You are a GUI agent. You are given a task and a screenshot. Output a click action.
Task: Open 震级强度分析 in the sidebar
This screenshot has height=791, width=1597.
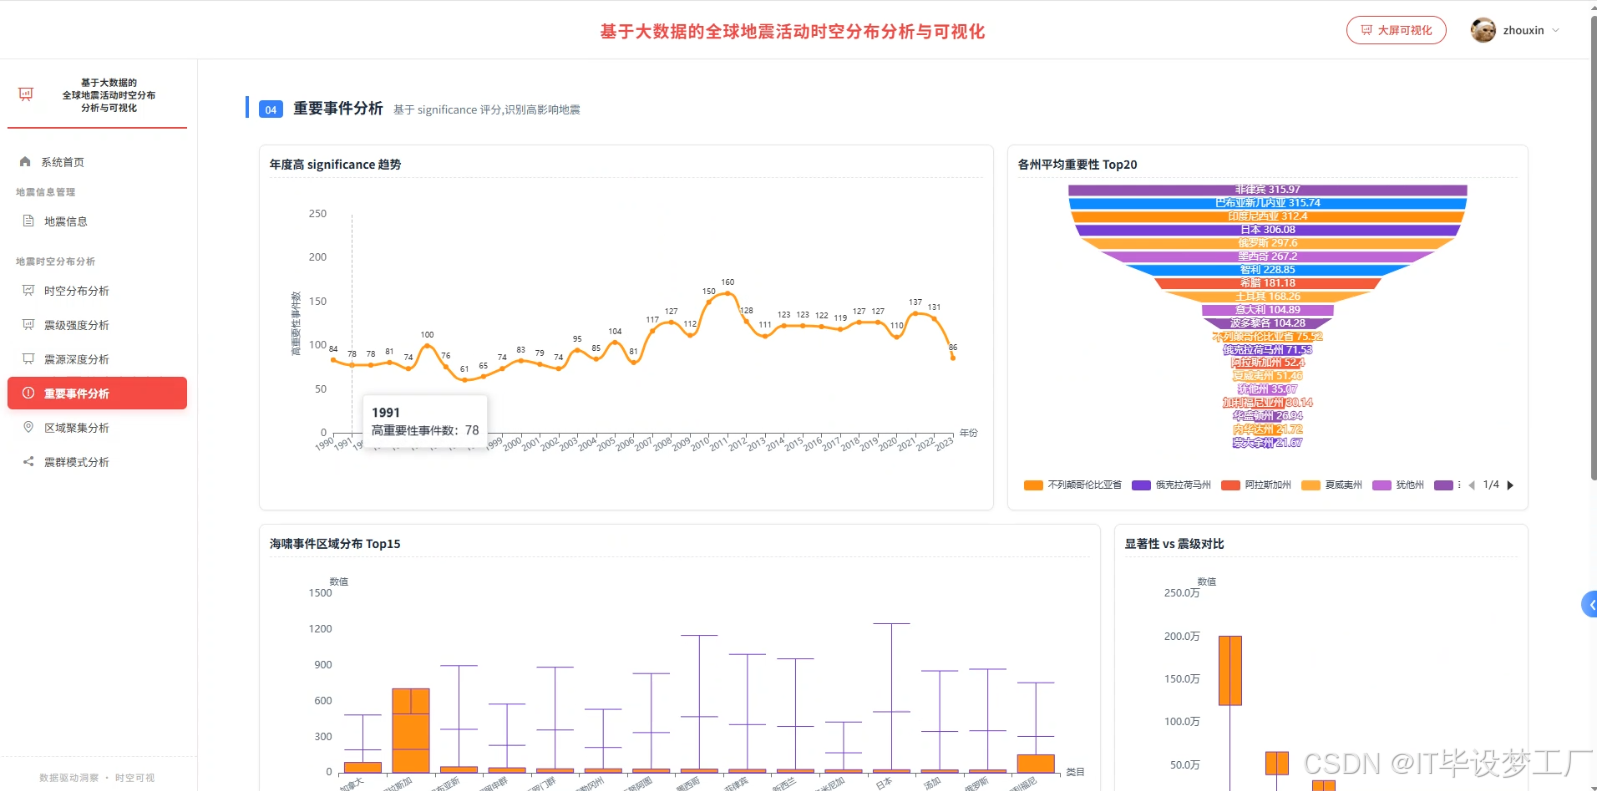(x=97, y=325)
